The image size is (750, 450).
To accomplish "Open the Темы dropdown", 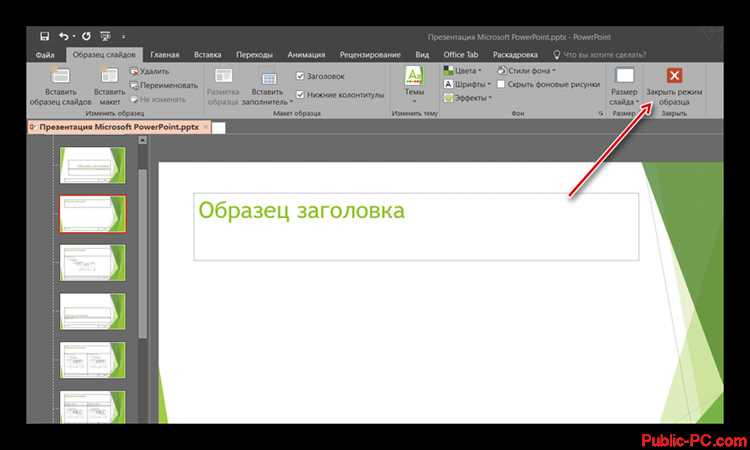I will [x=414, y=85].
